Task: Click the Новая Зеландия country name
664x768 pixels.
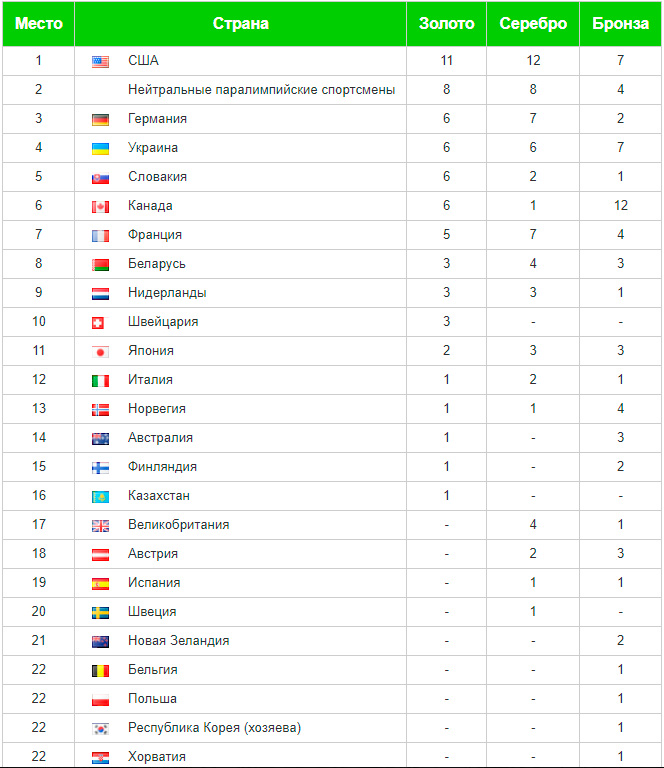Action: pyautogui.click(x=179, y=641)
